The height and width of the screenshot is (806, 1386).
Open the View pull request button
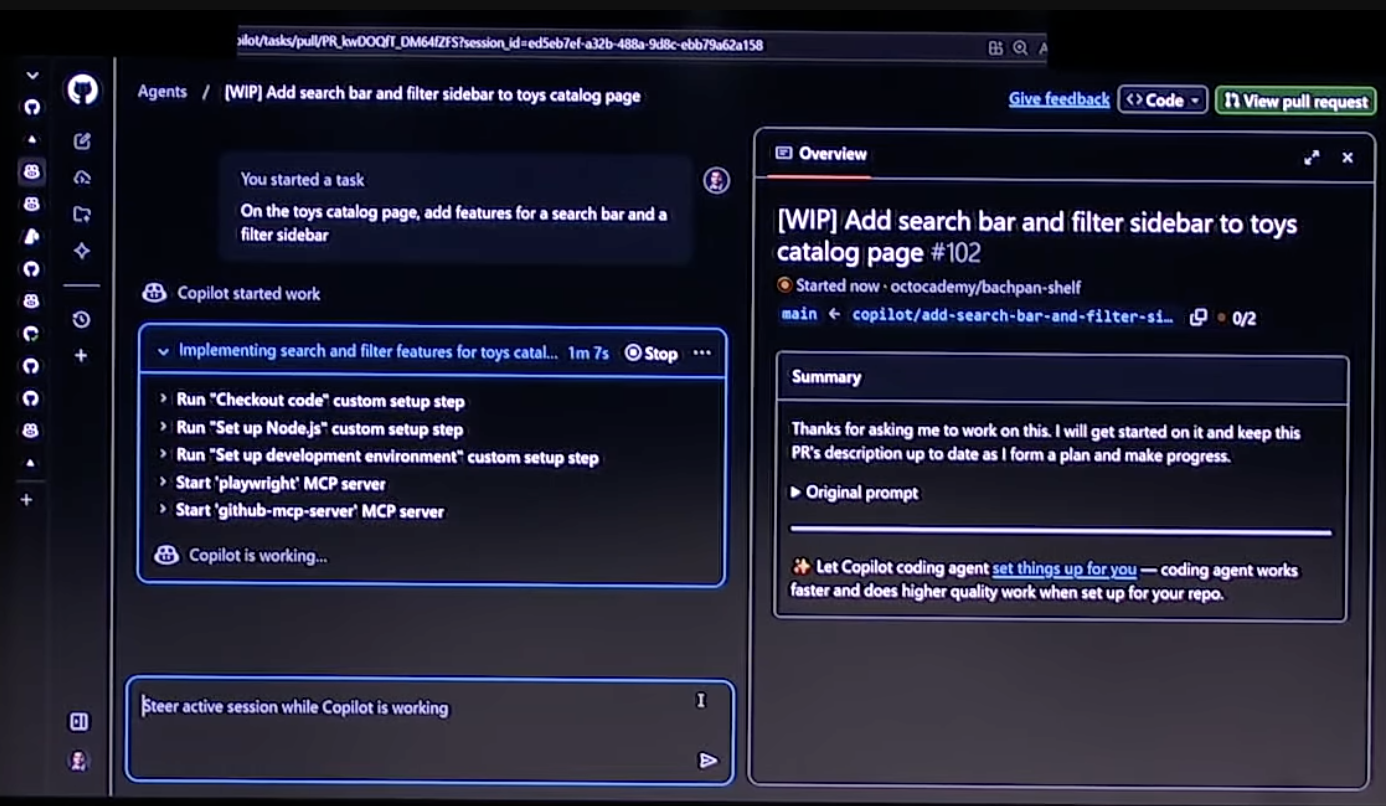point(1295,101)
